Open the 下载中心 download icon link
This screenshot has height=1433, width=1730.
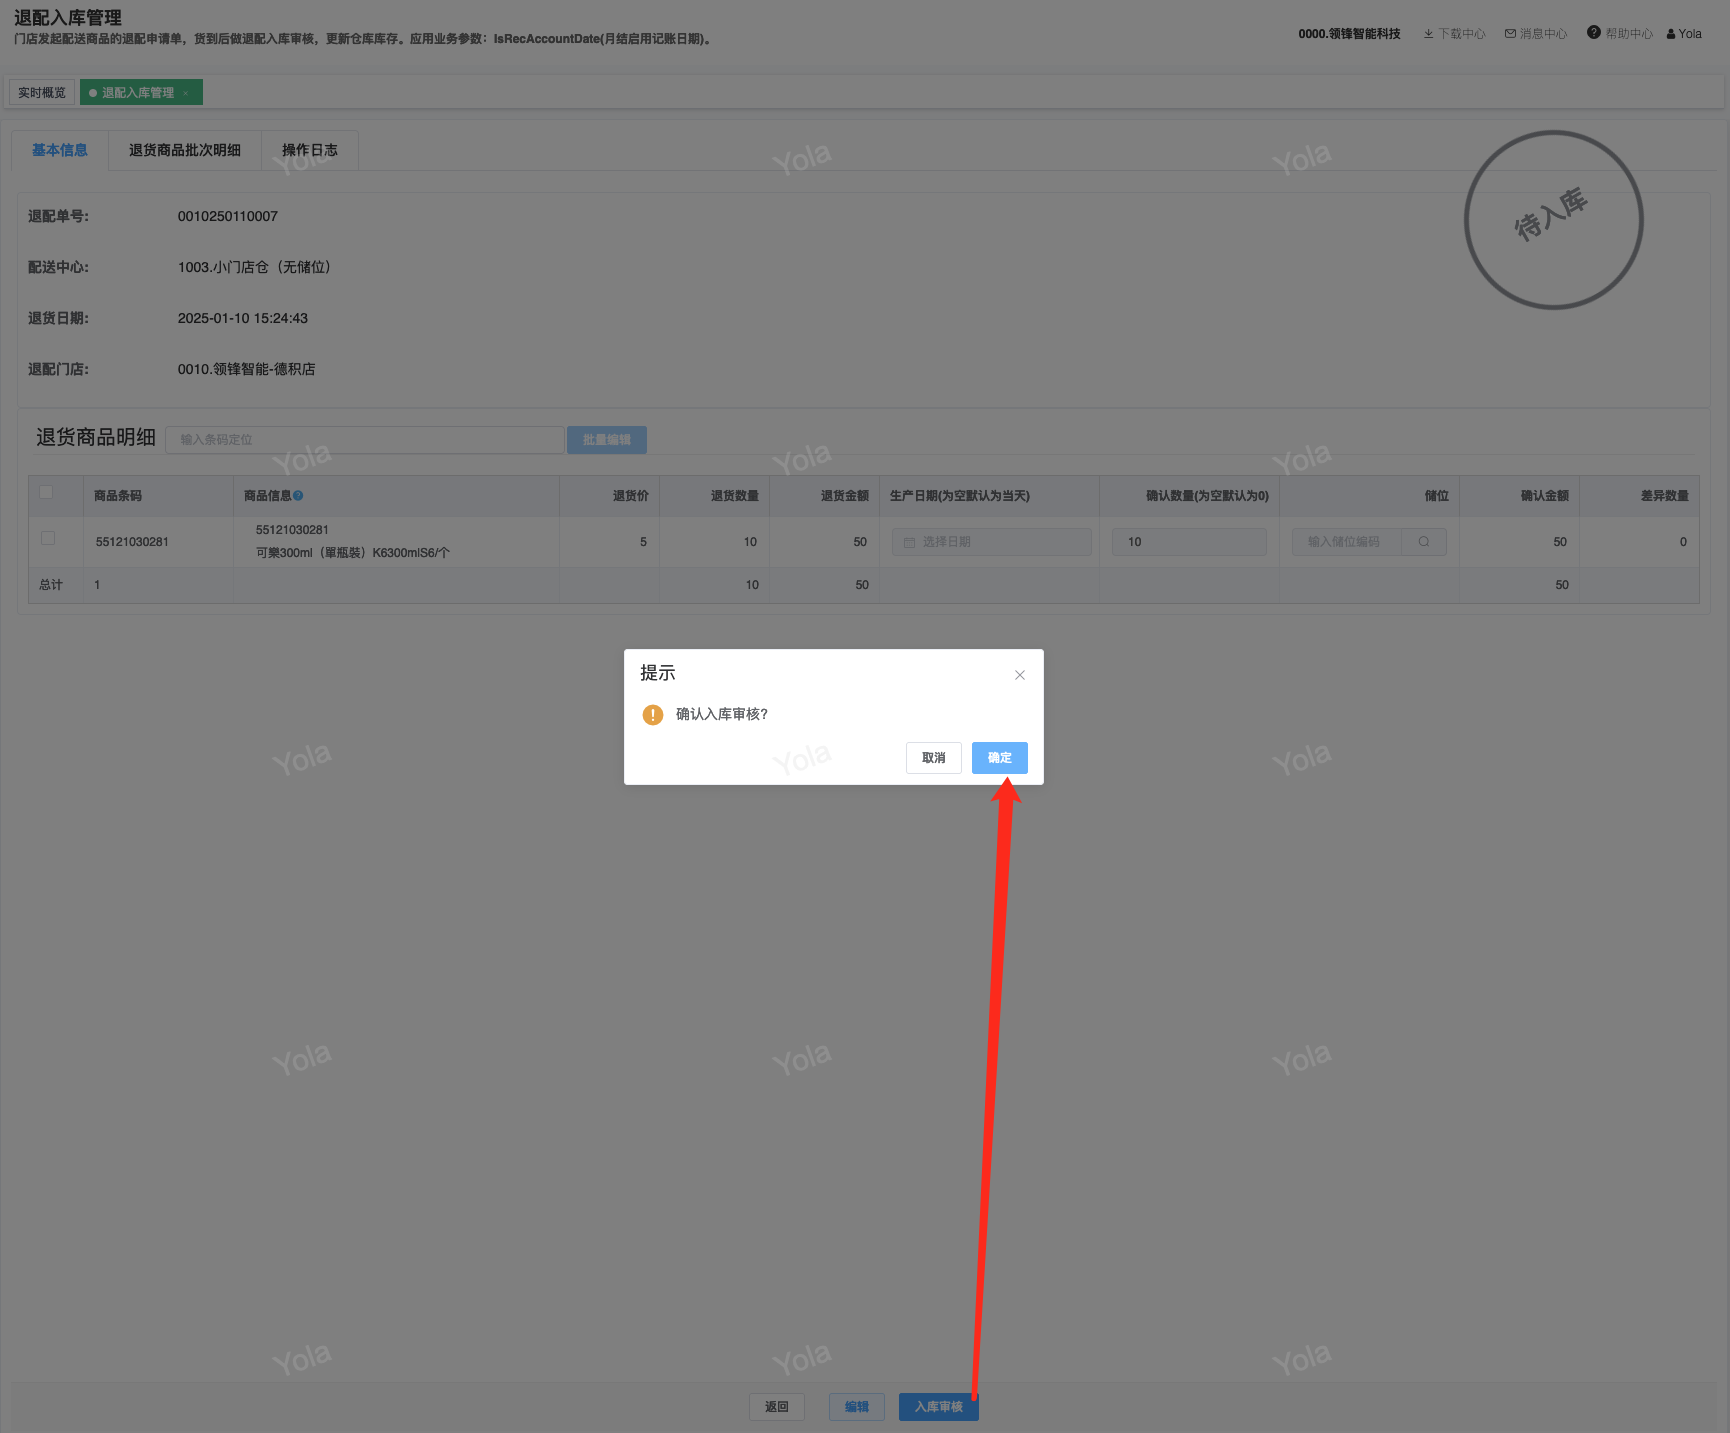(x=1455, y=34)
